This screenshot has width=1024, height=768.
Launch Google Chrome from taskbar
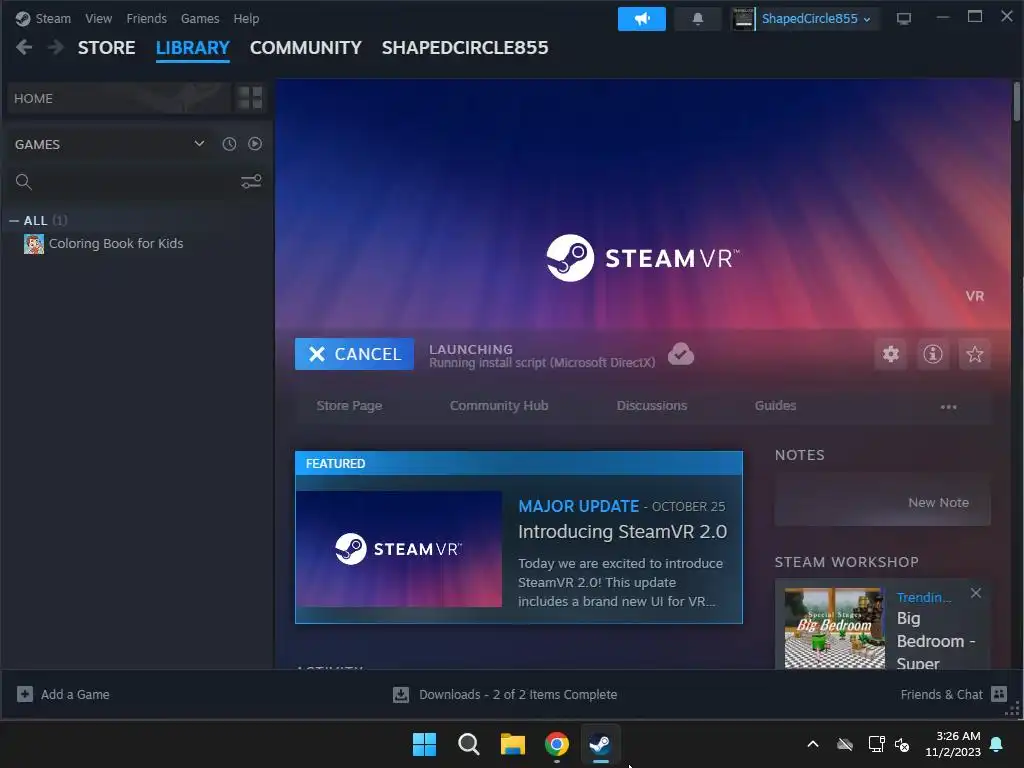(556, 744)
